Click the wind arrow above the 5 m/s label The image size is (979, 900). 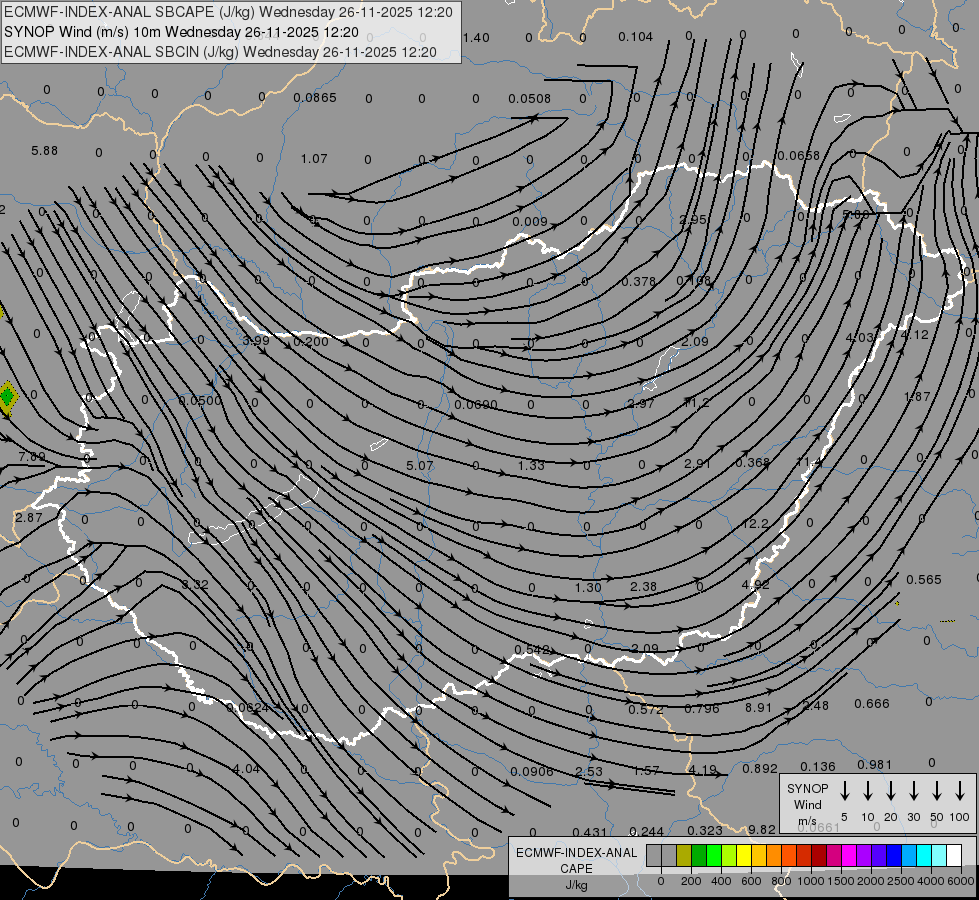[x=845, y=791]
